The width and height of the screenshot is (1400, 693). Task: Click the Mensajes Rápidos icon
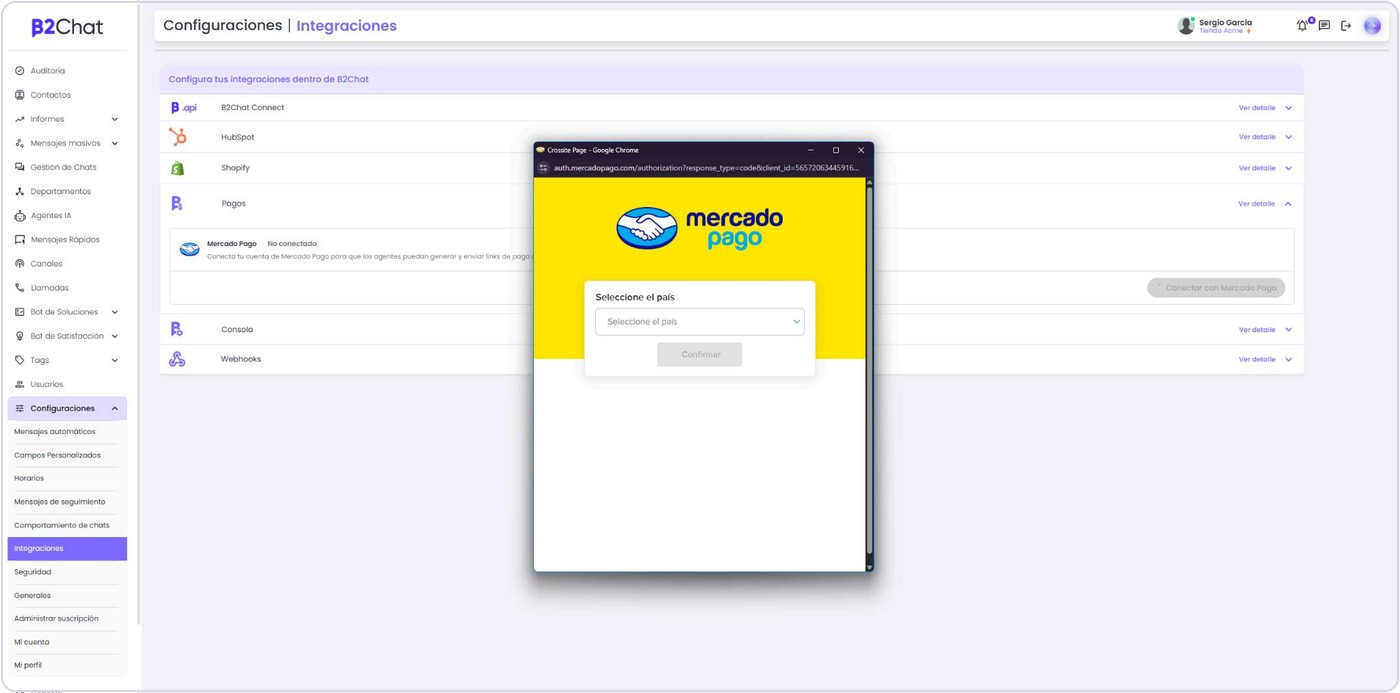tap(20, 240)
